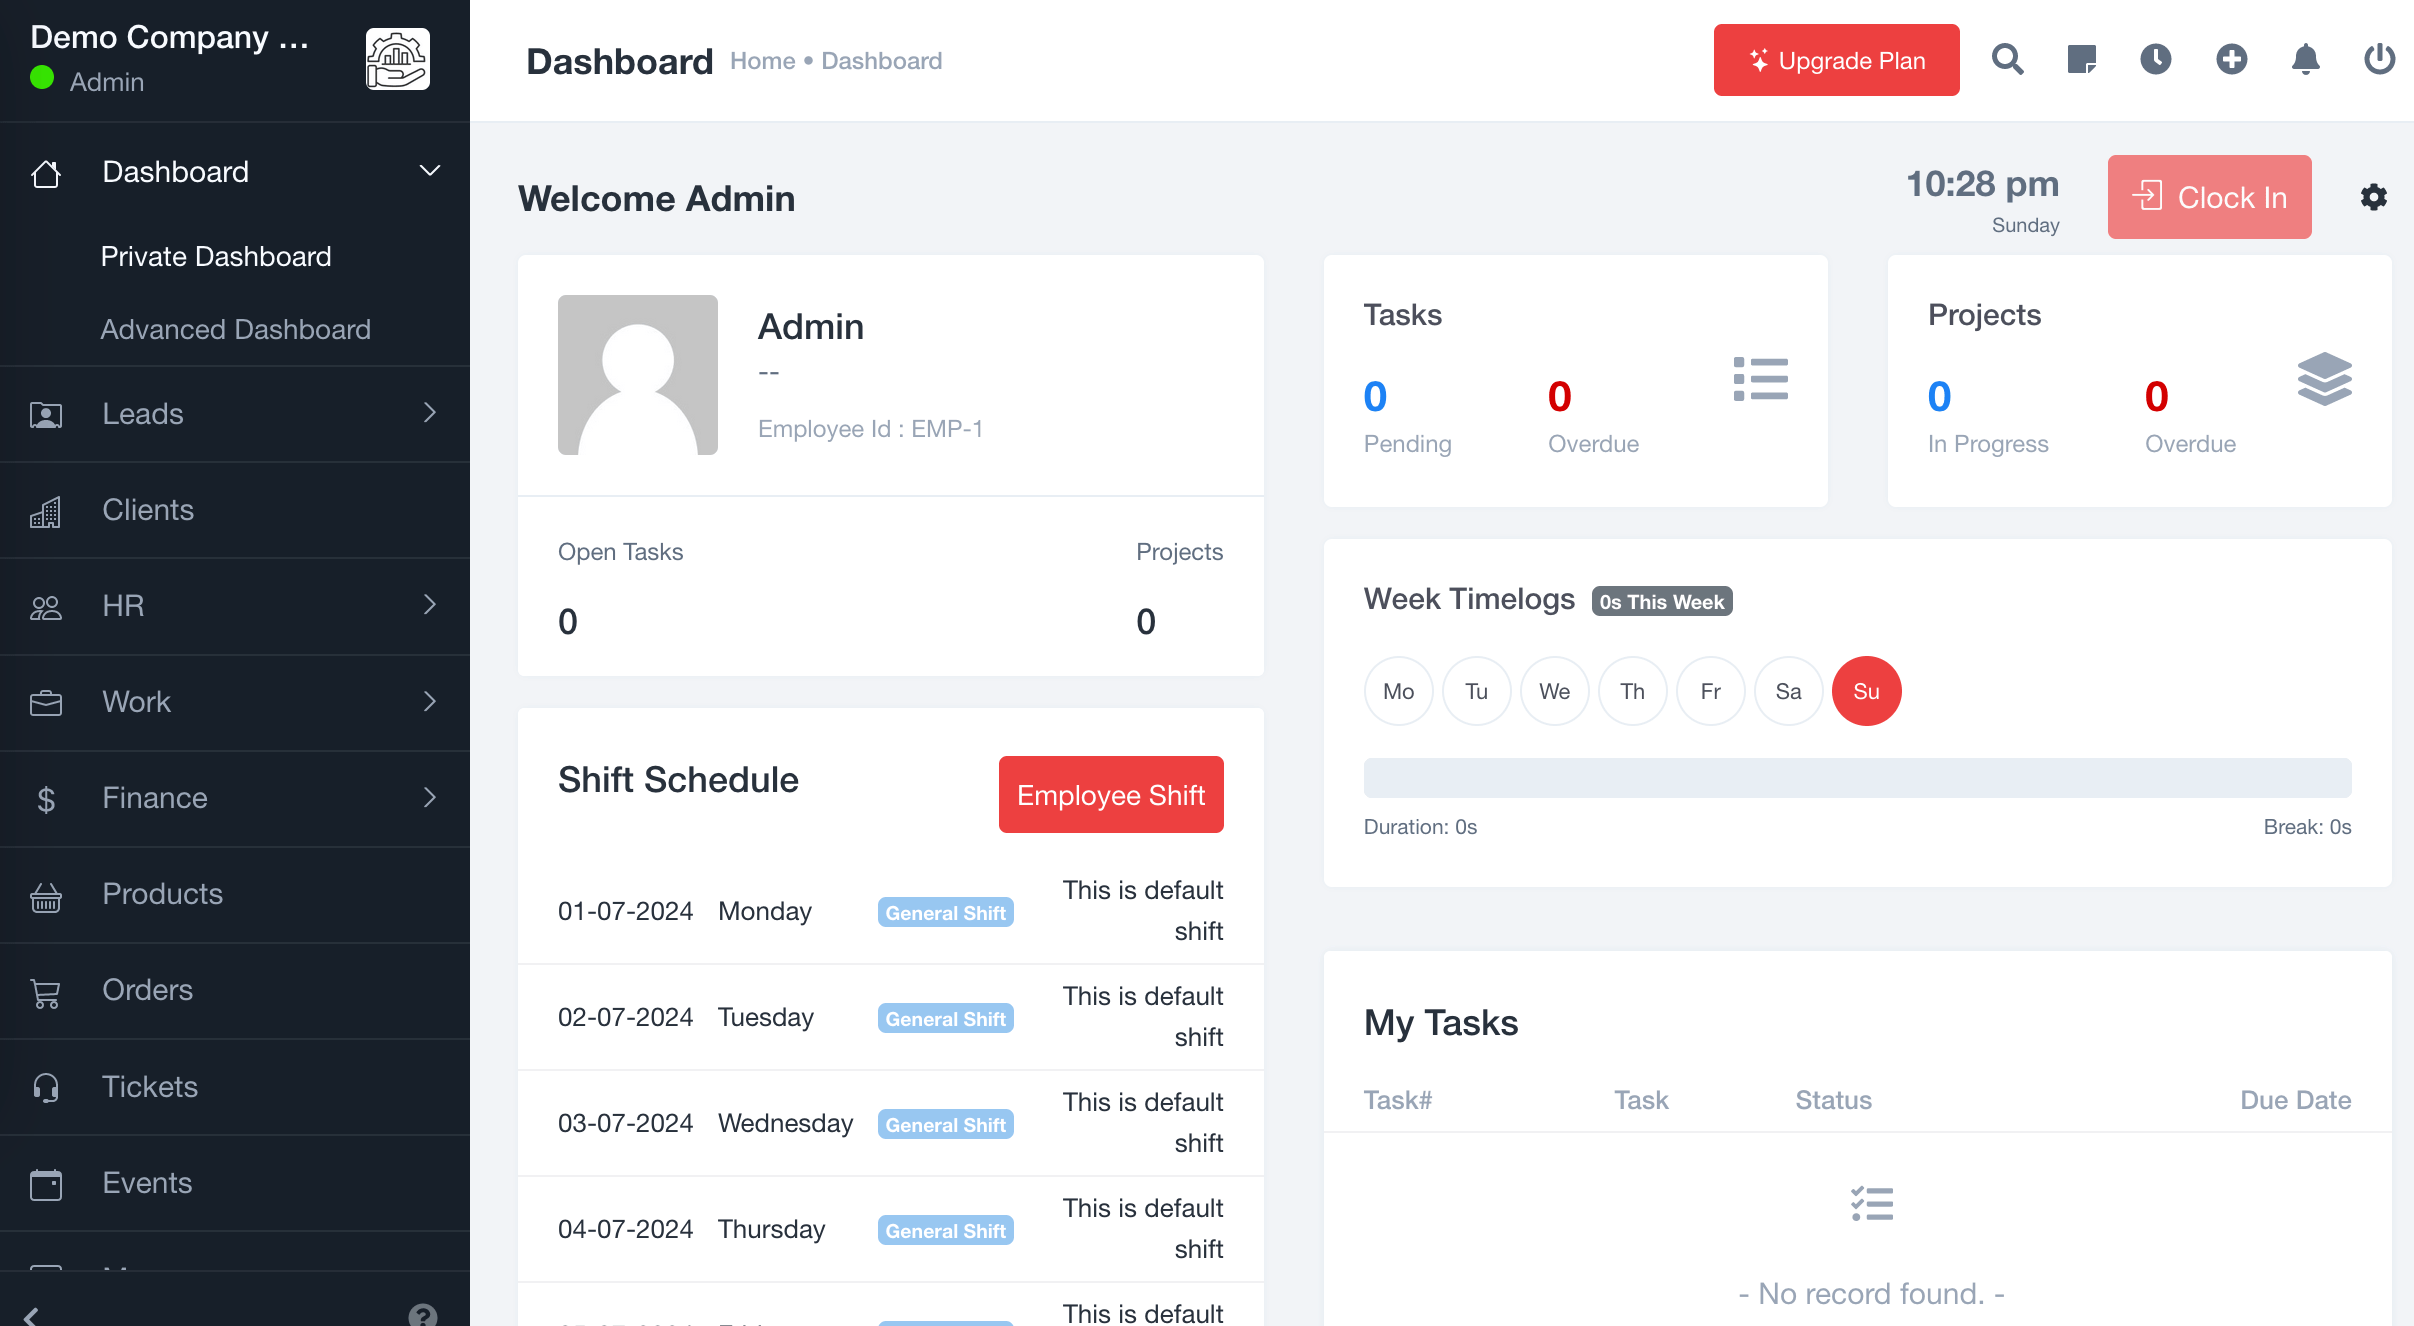Click the week timelogs progress bar

coord(1857,777)
